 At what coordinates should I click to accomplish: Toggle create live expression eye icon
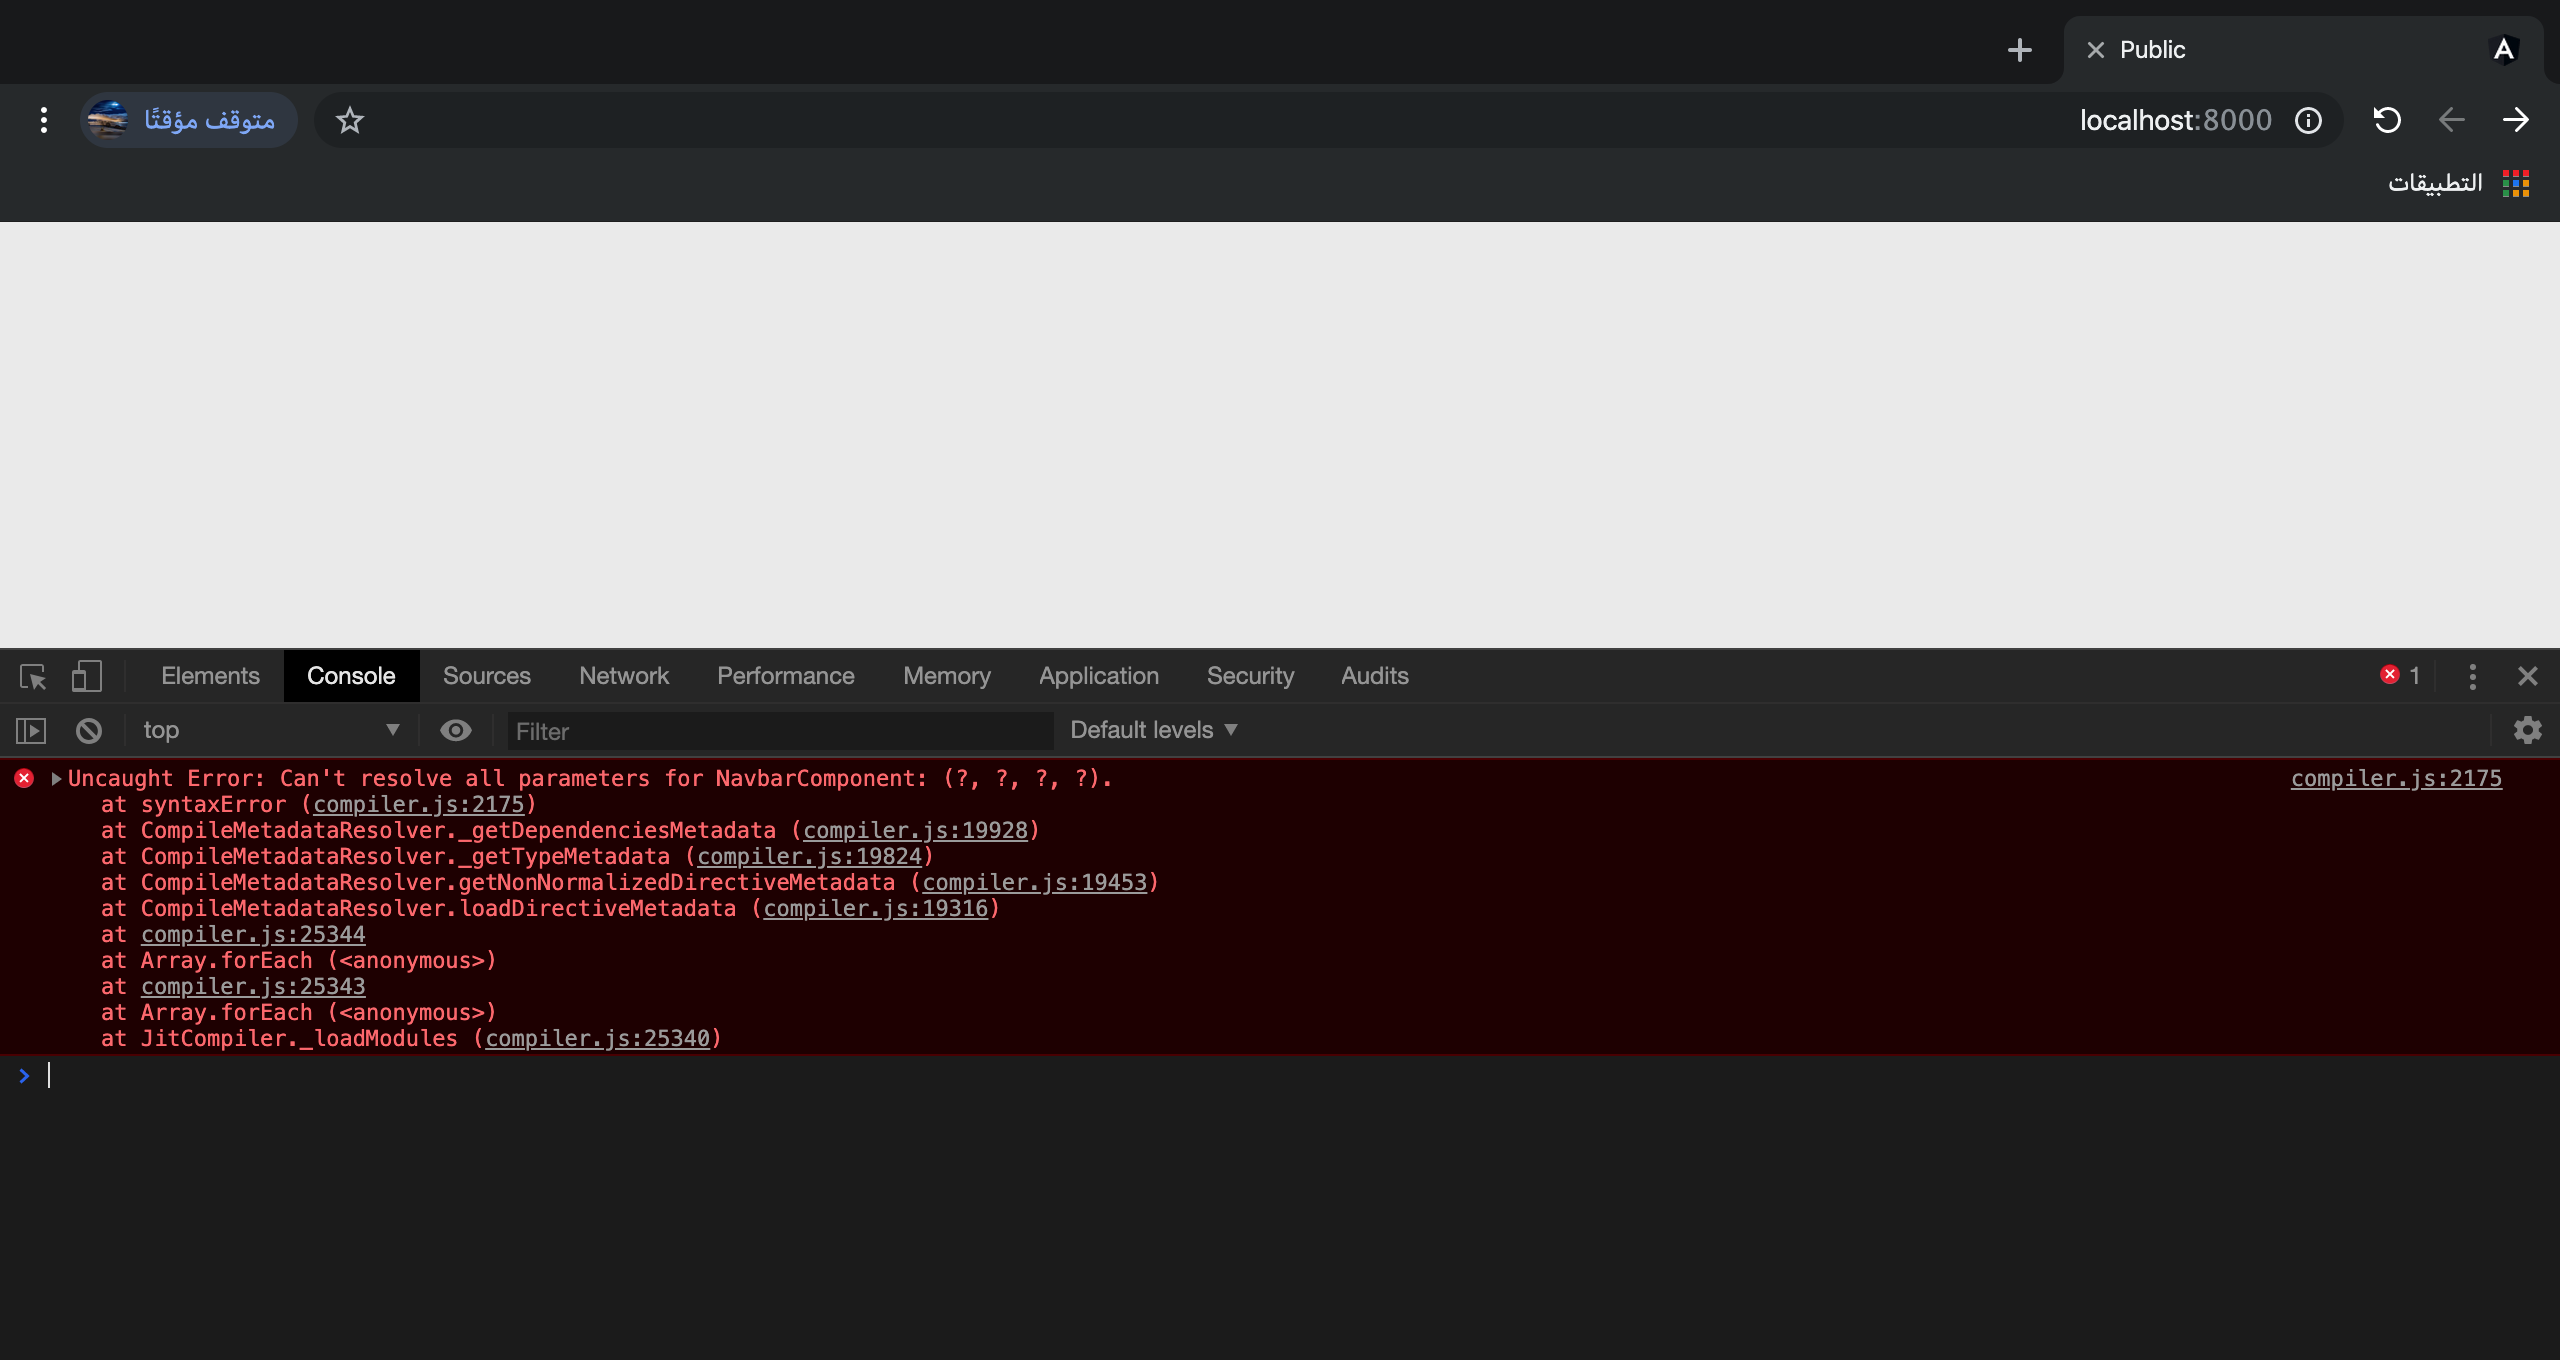(x=456, y=730)
